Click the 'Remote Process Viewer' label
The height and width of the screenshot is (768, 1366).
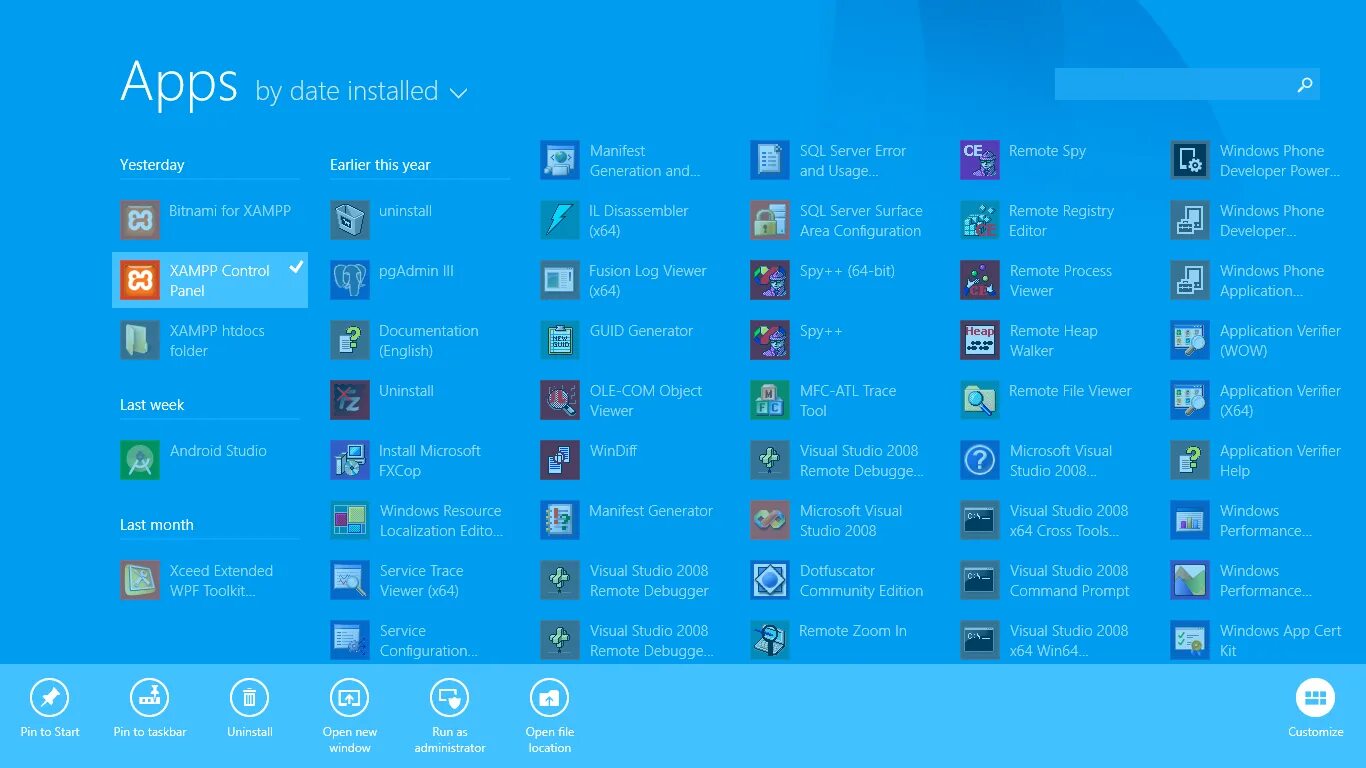(x=1061, y=281)
